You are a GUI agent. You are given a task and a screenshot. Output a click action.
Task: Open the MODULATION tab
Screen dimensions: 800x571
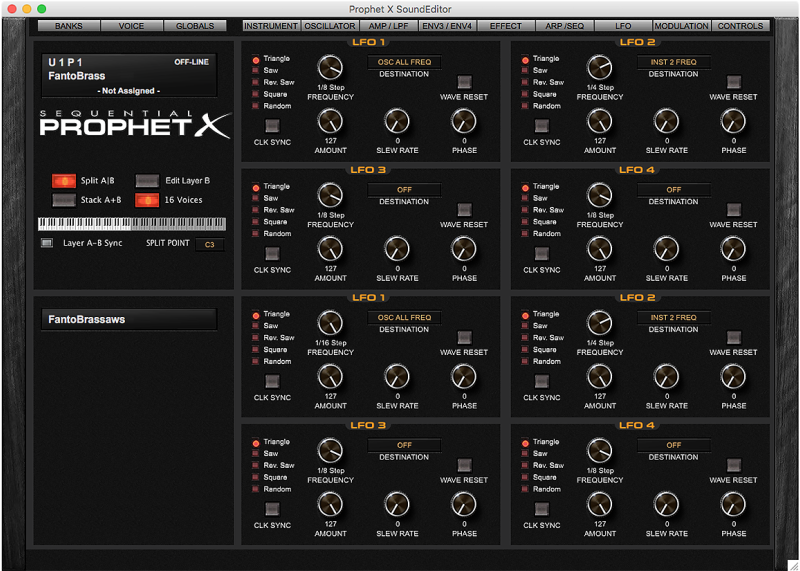pos(682,26)
